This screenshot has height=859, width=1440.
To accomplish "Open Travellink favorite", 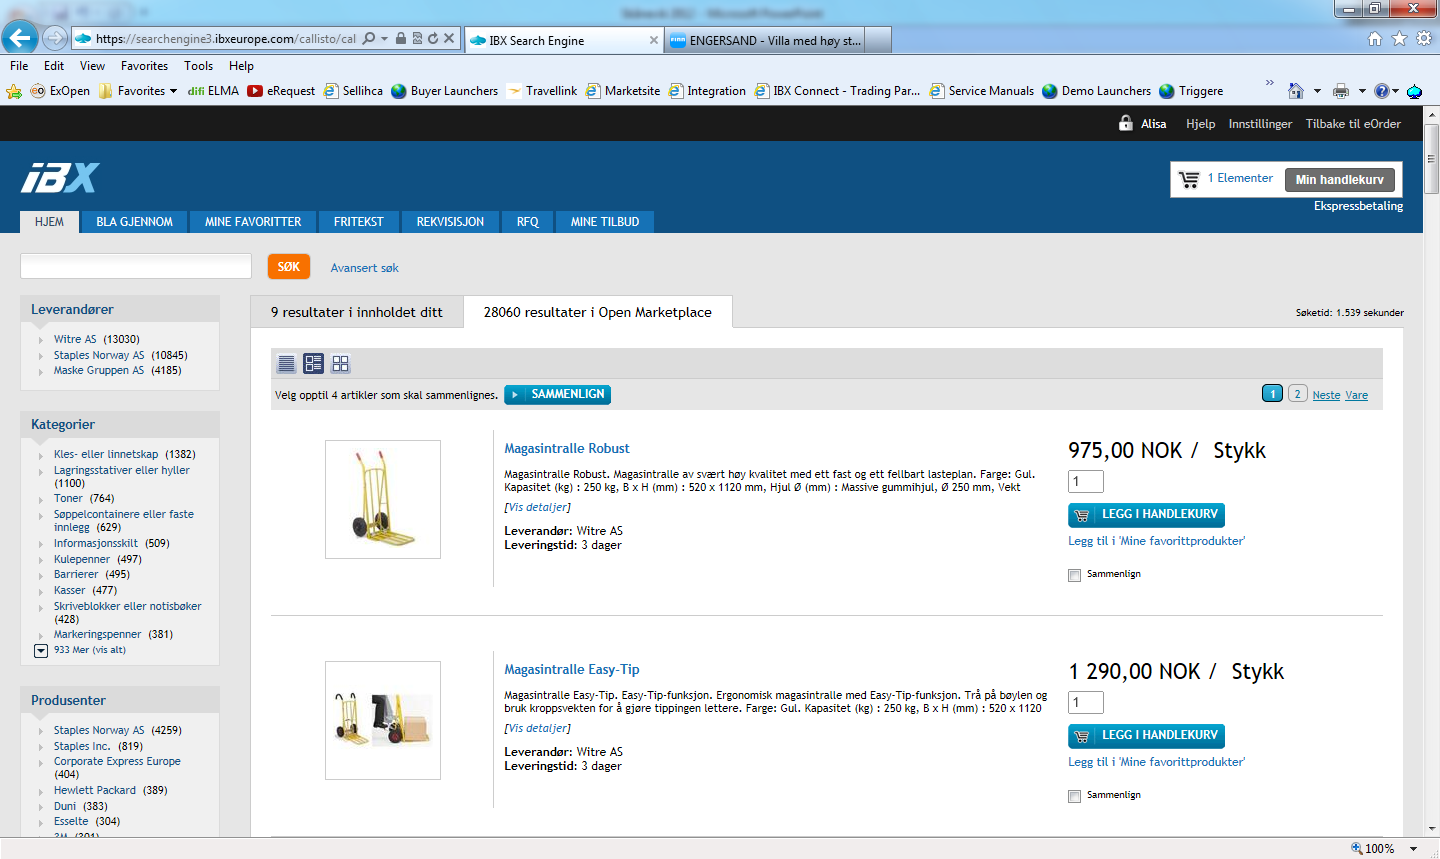I will [x=543, y=91].
